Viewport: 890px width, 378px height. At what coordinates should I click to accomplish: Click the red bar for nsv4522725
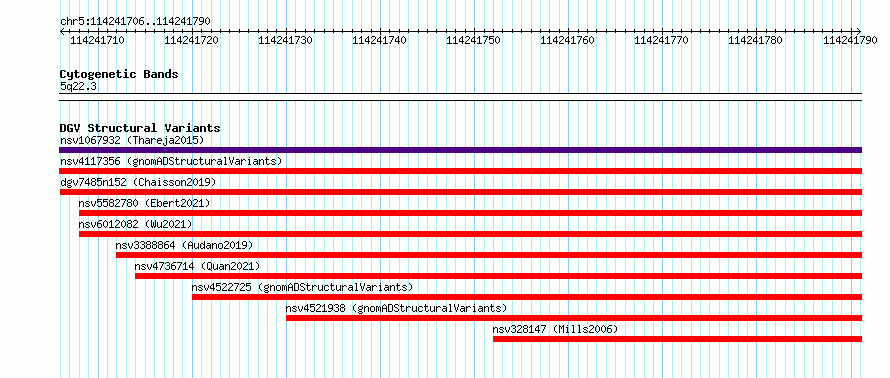pos(527,297)
